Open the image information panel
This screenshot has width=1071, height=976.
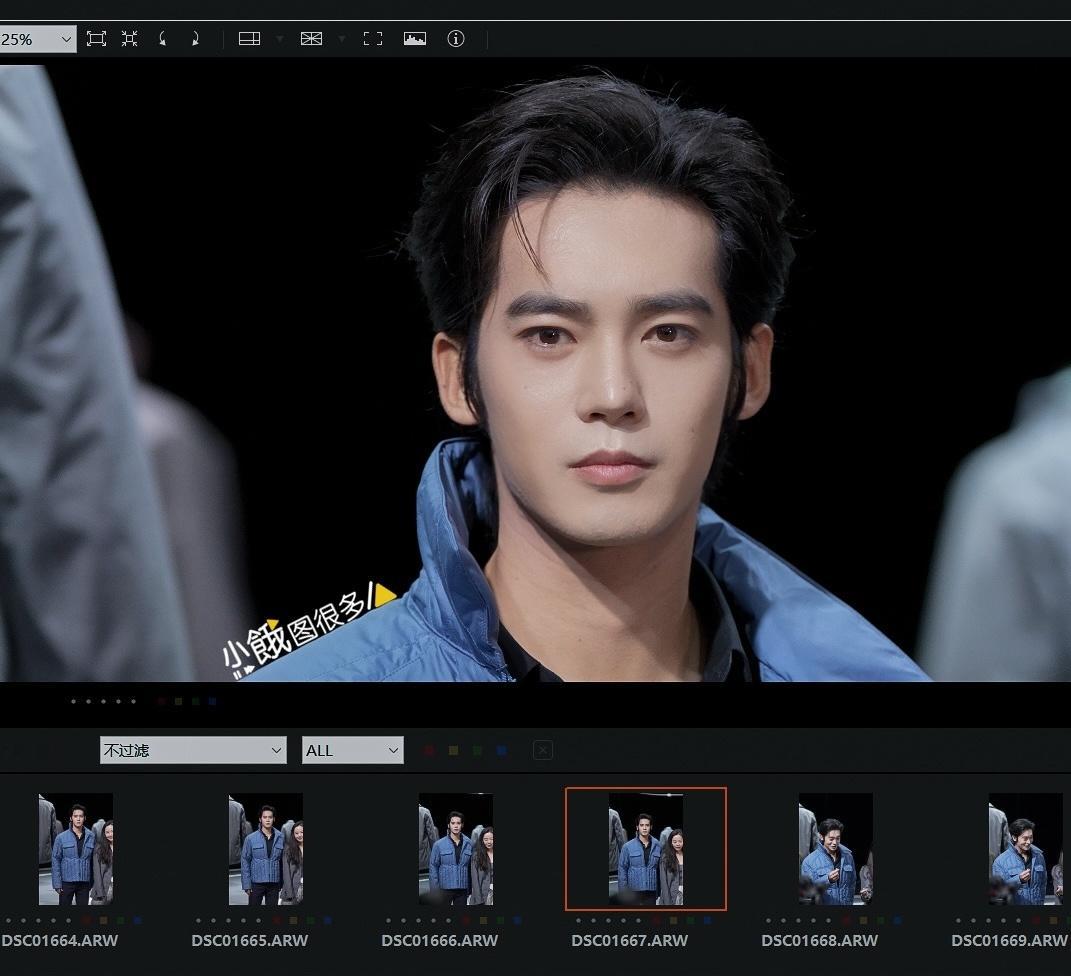coord(456,39)
